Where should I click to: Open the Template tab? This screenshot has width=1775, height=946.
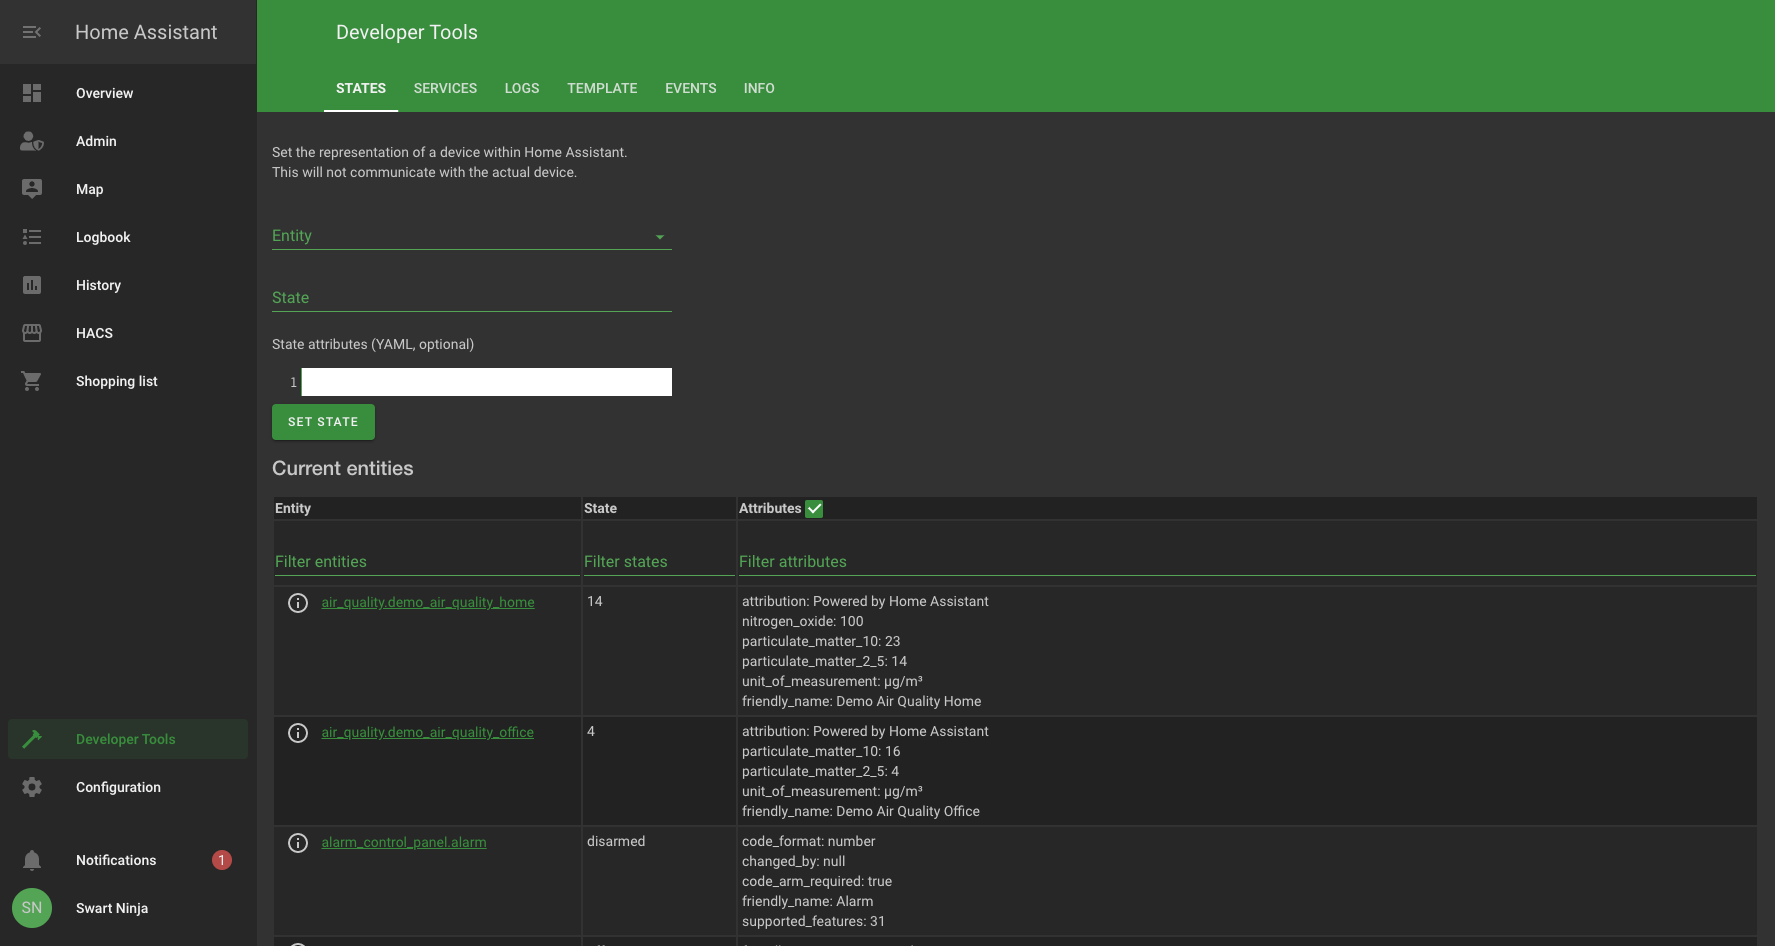click(x=602, y=88)
